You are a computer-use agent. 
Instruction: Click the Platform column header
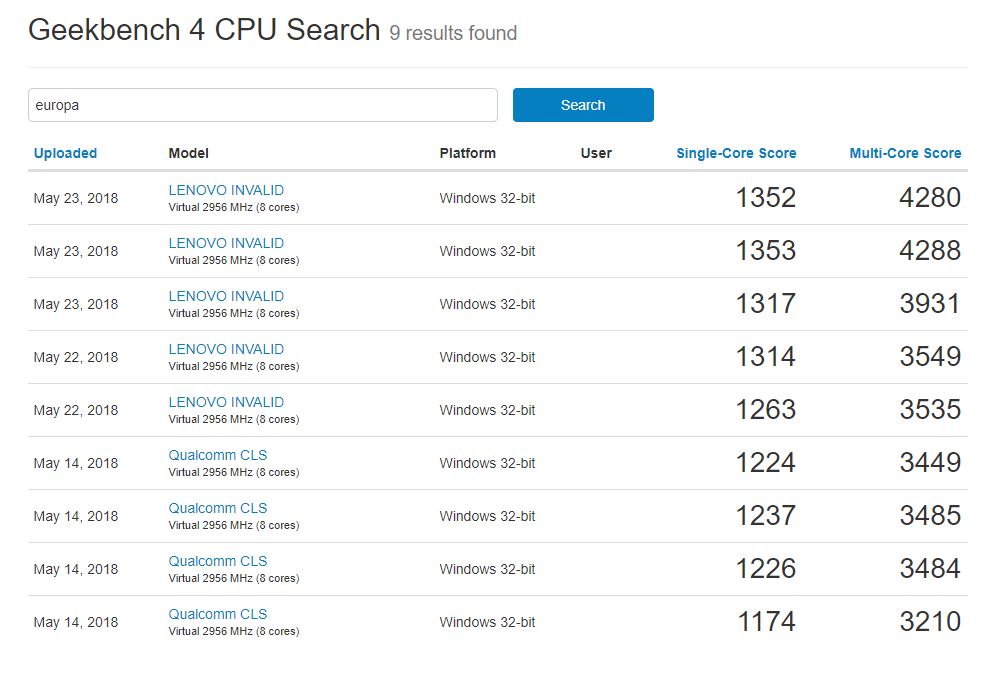tap(467, 153)
